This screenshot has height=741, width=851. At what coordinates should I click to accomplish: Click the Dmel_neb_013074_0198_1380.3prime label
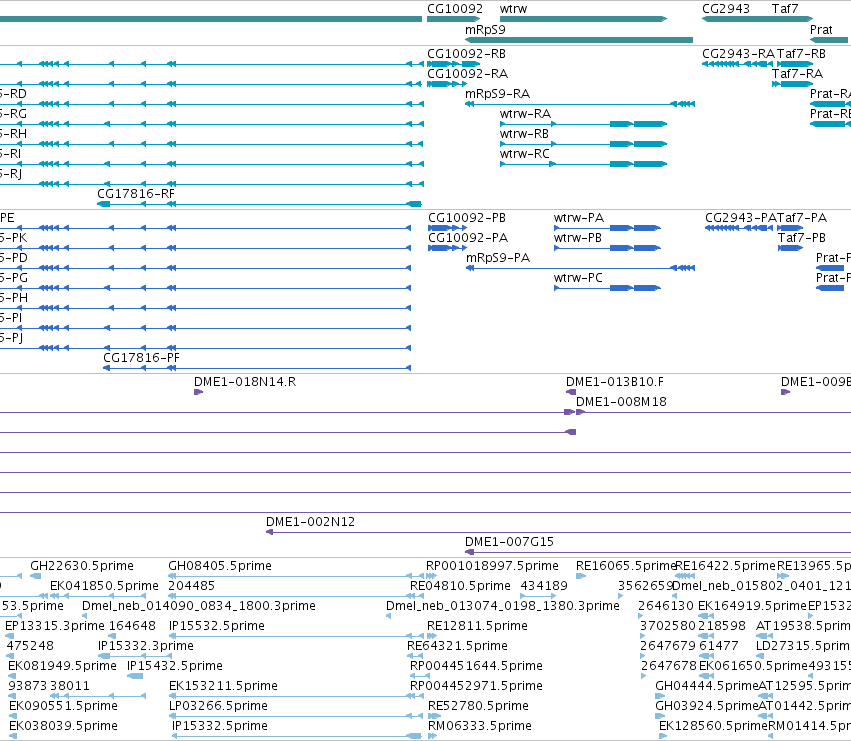tap(503, 606)
